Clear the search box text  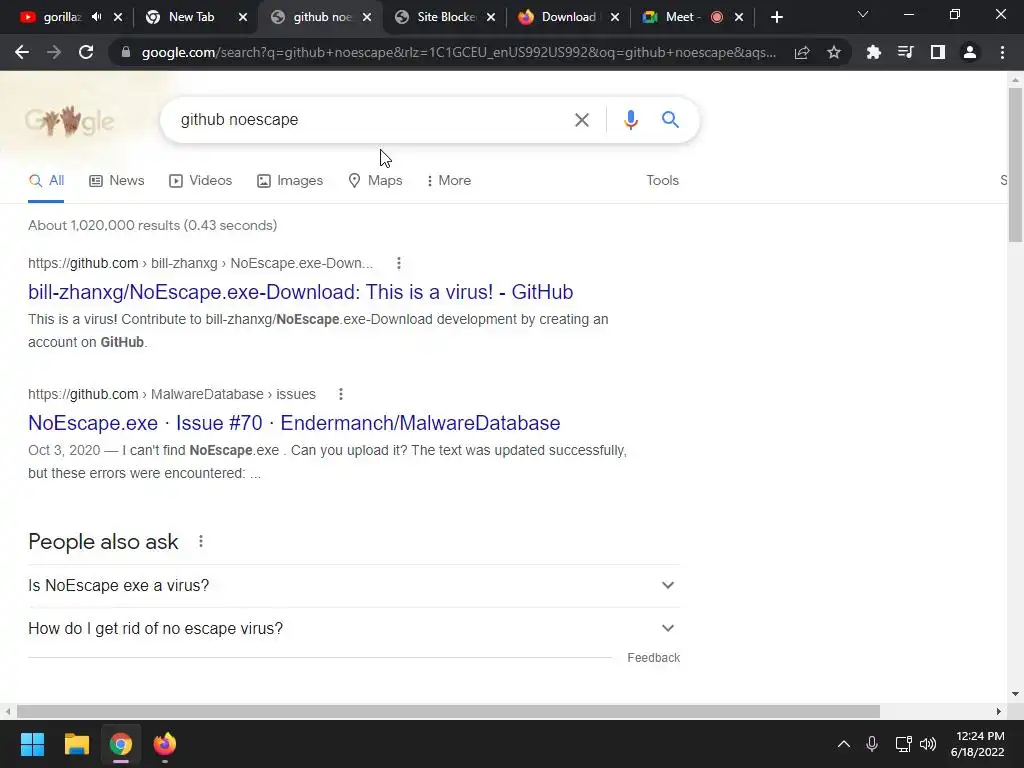click(582, 120)
